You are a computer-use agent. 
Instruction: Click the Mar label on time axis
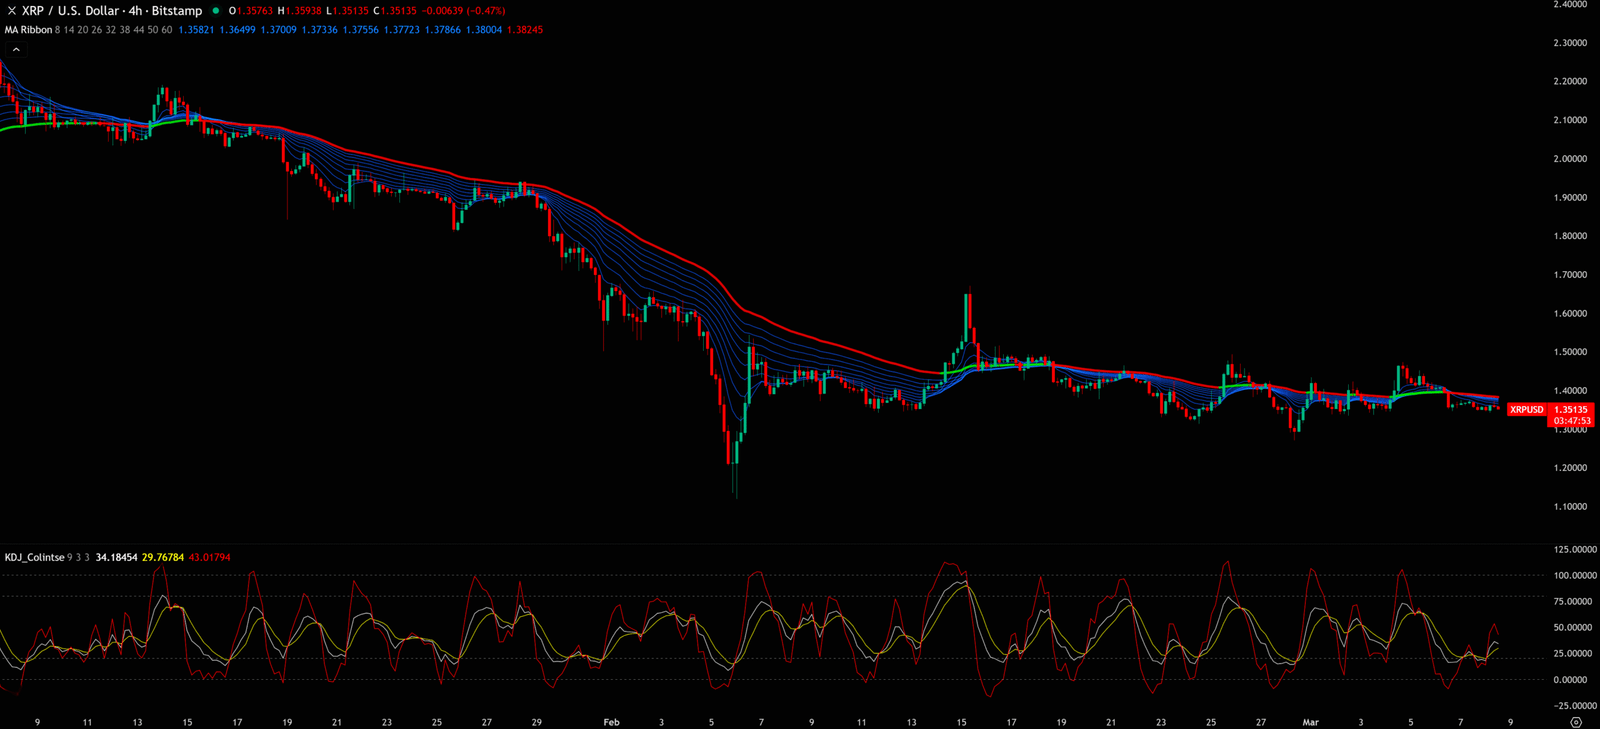tap(1310, 722)
